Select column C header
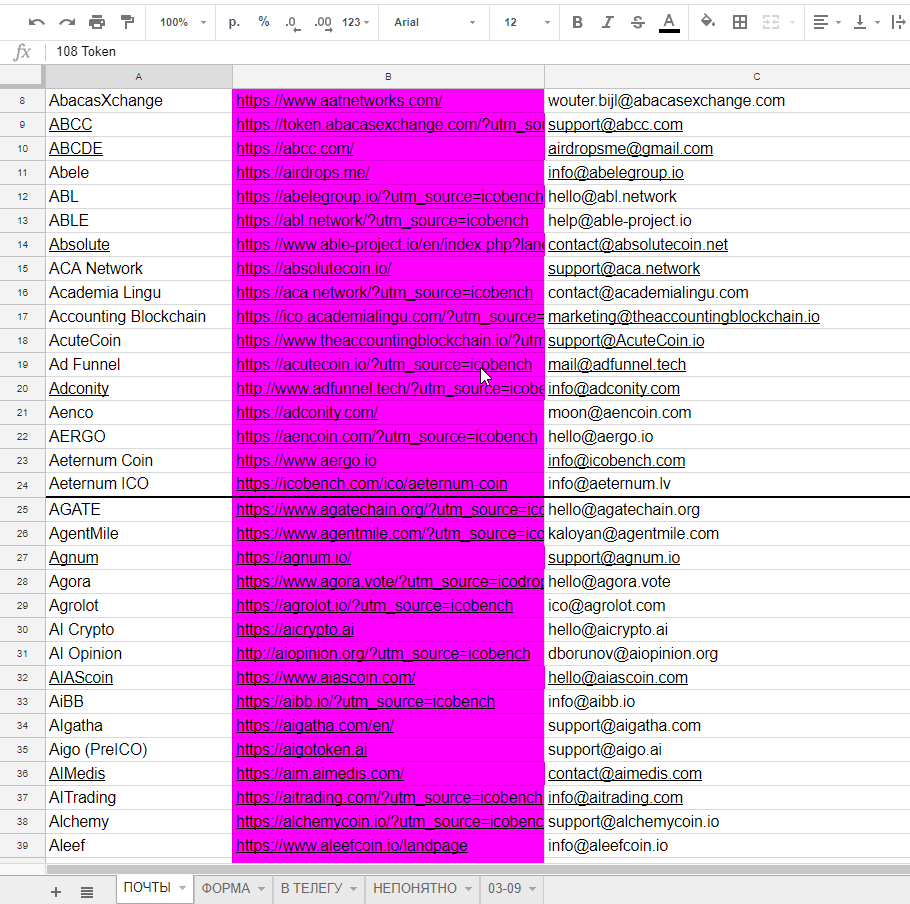Screen dimensions: 910x904 click(x=756, y=77)
